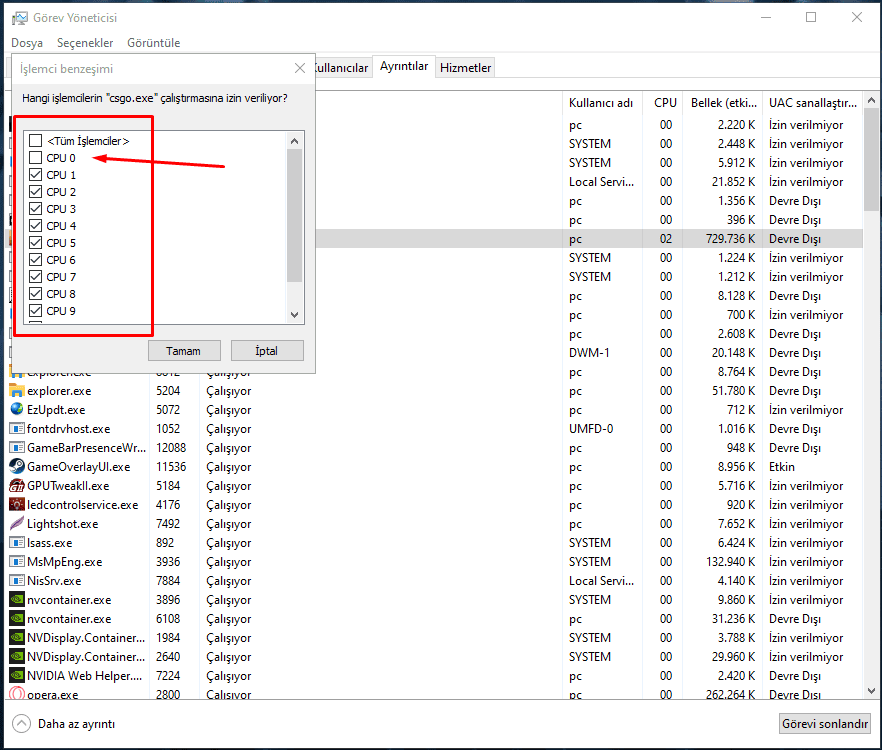
Task: Click the MsMpEng.exe process icon
Action: click(x=17, y=561)
